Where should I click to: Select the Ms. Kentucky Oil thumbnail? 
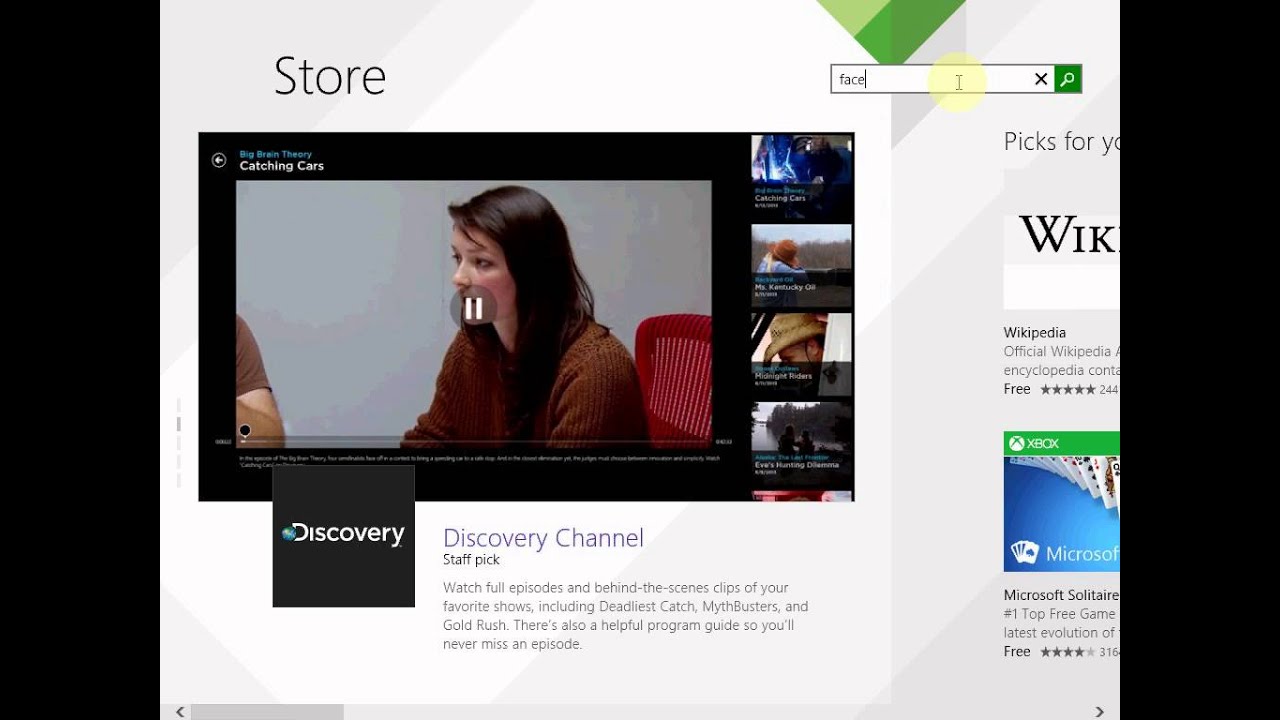[801, 264]
